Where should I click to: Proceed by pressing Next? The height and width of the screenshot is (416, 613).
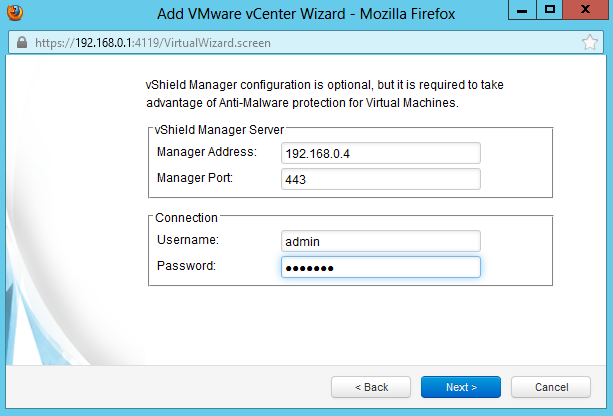click(x=461, y=387)
